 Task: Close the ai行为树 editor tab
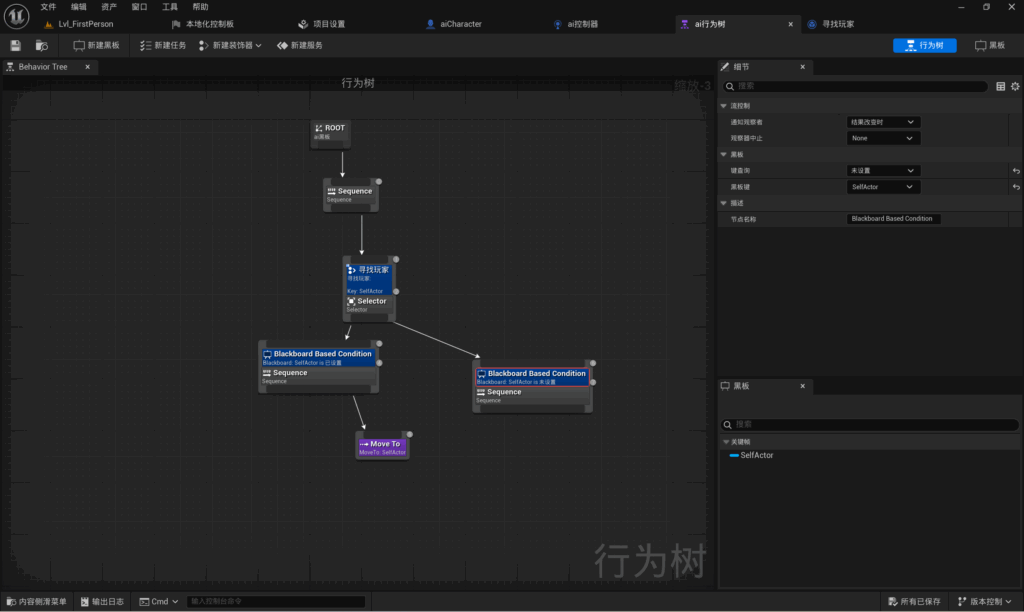pos(790,24)
